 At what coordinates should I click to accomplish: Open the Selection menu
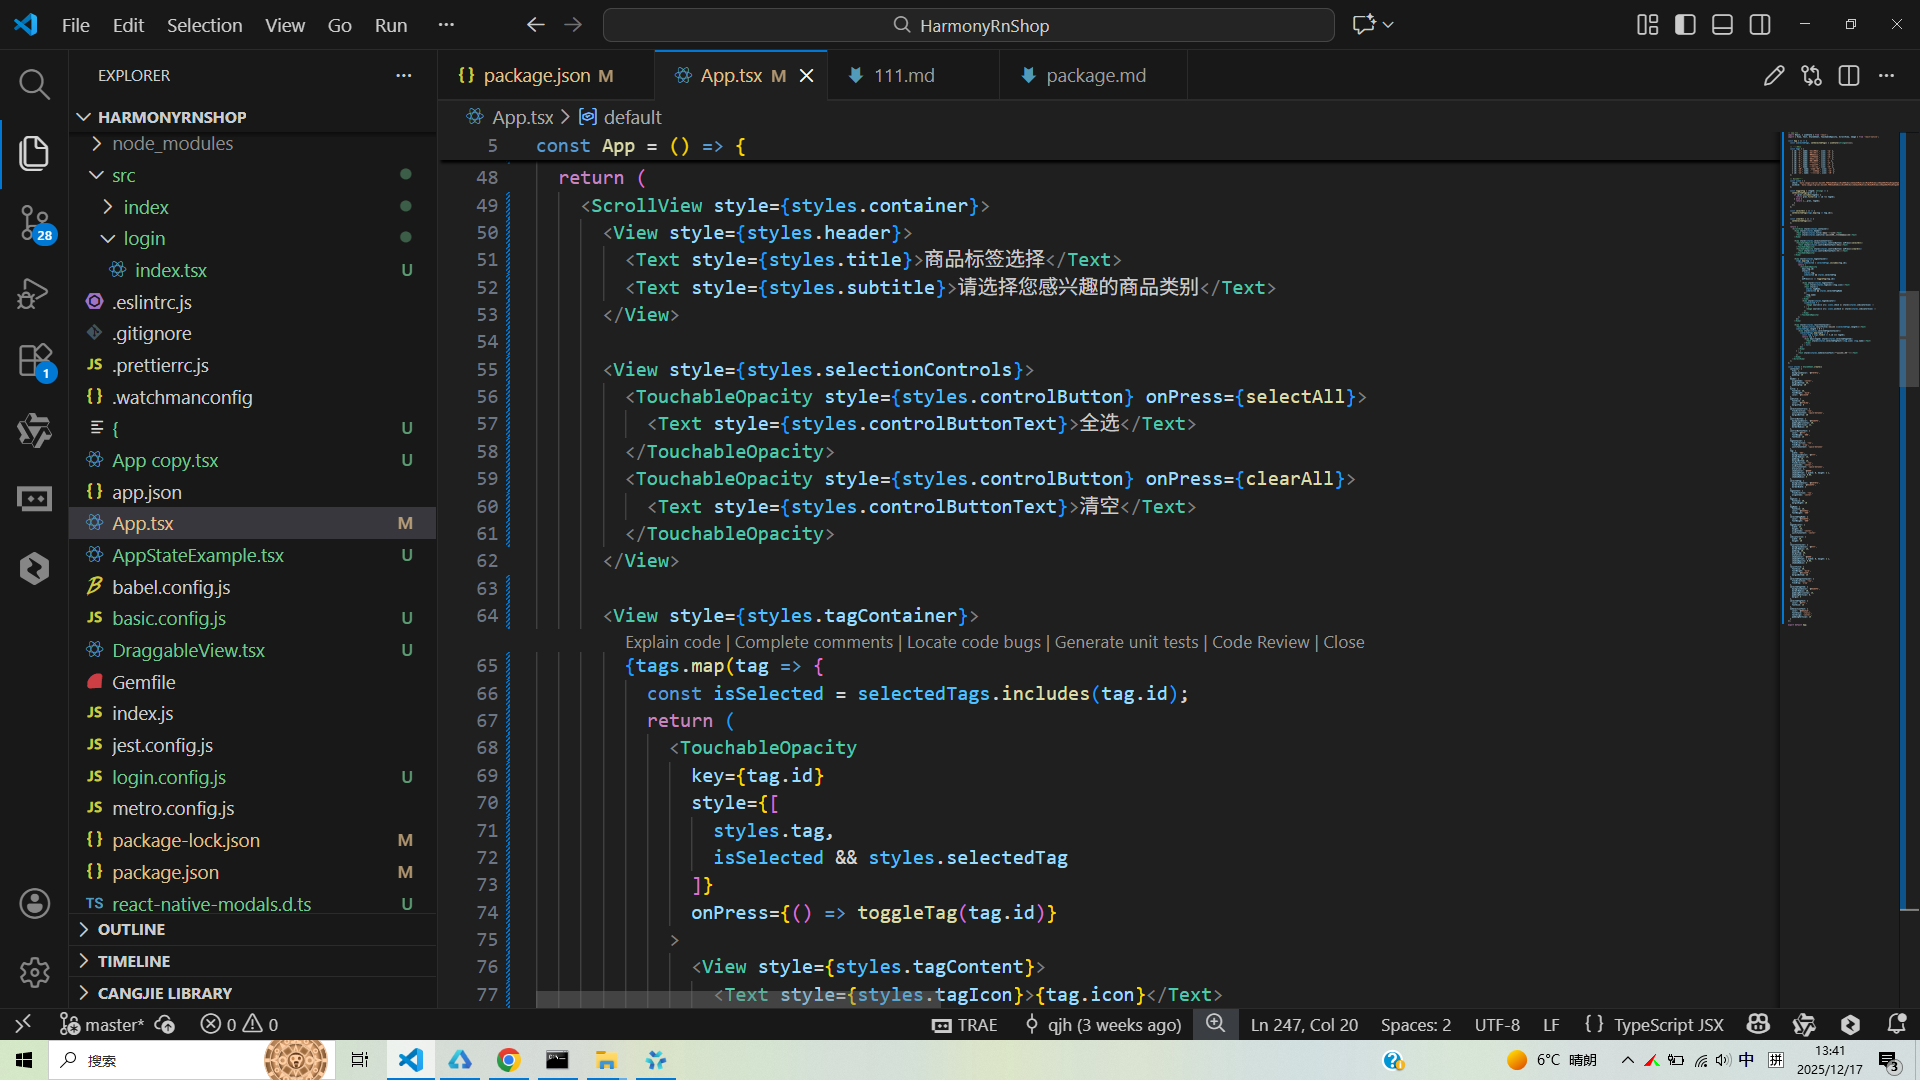click(204, 25)
